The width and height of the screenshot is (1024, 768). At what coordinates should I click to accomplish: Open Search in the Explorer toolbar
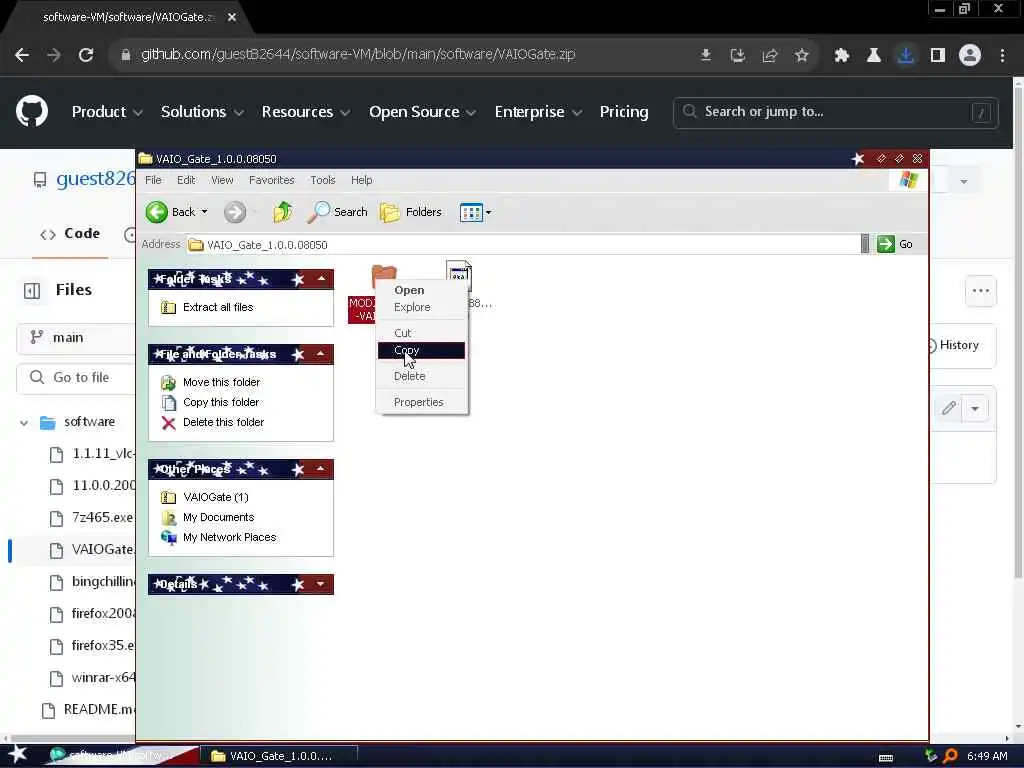tap(338, 212)
